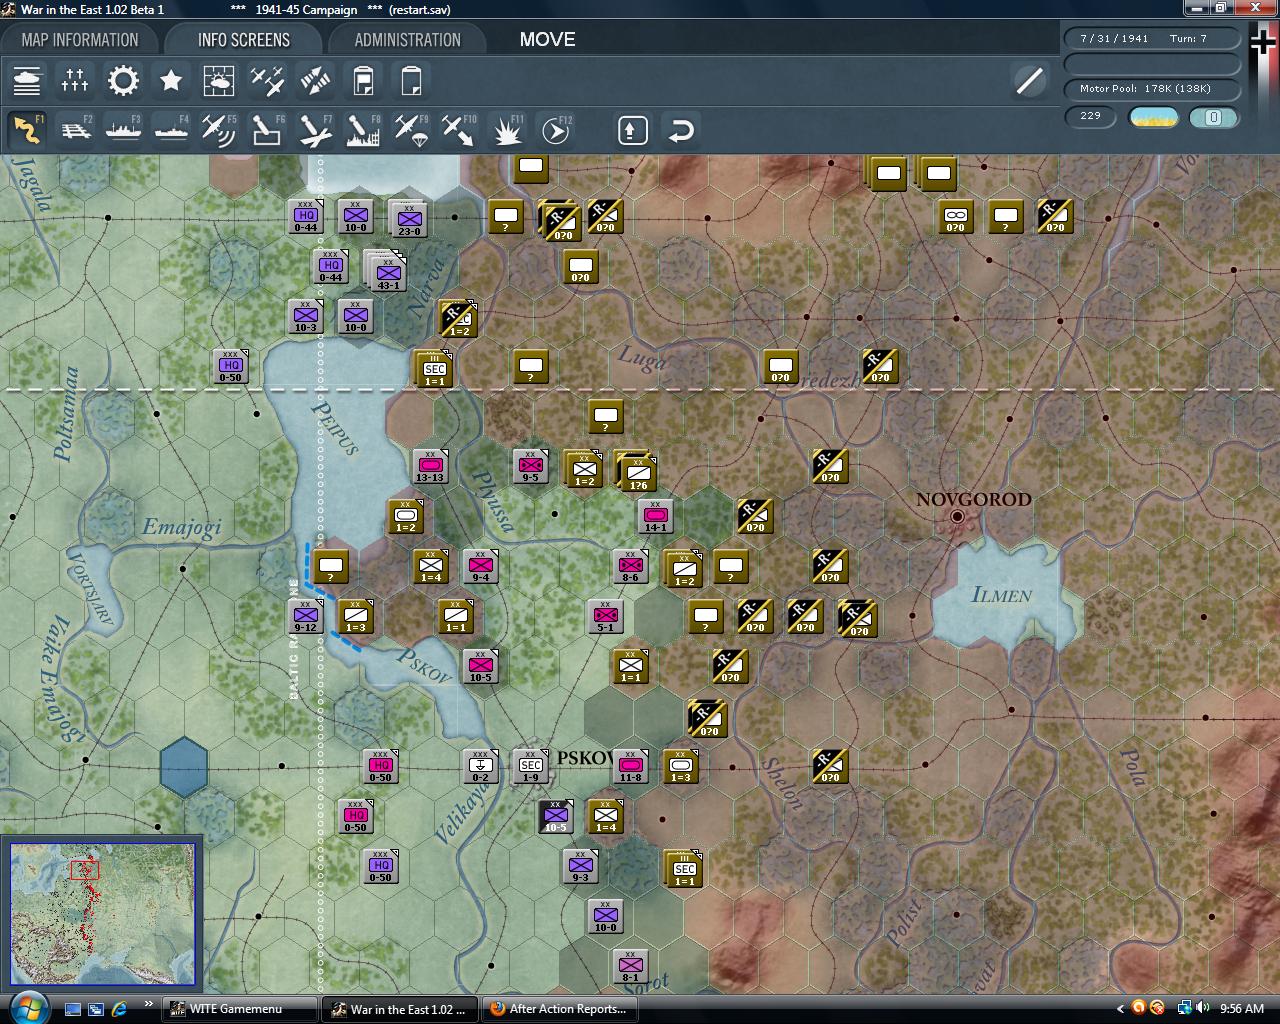The height and width of the screenshot is (1024, 1280).
Task: Open the air doctrine planes icon
Action: (267, 80)
